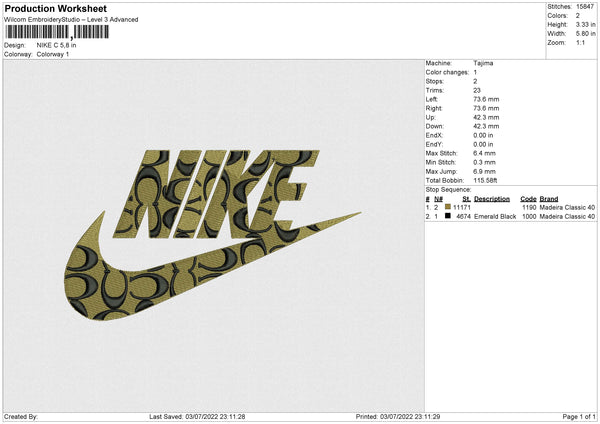
Task: Click the 'Stops:' label
Action: pyautogui.click(x=435, y=82)
